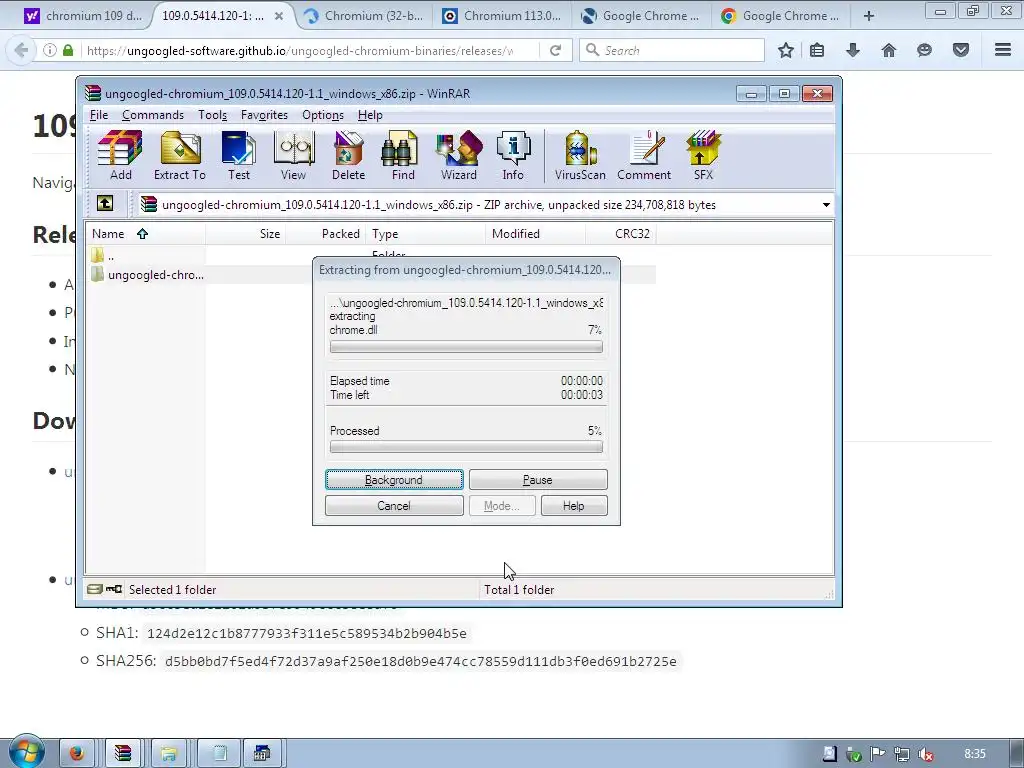Click the SFX toolbar icon
The width and height of the screenshot is (1024, 768).
(703, 155)
